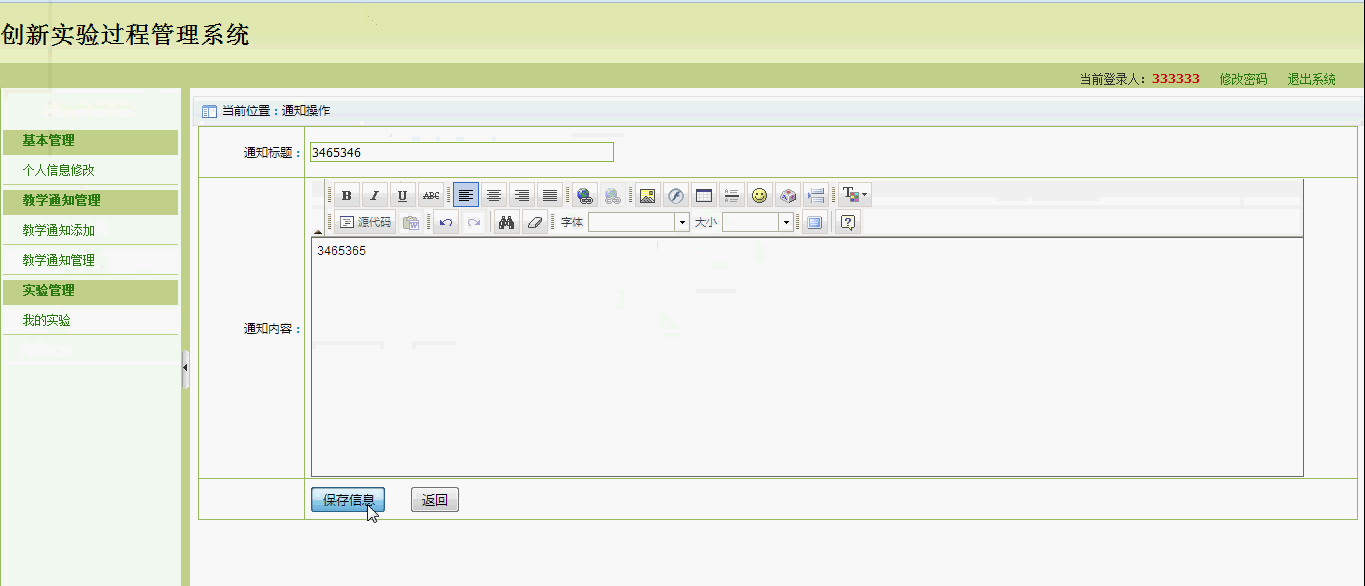Open the editor help icon
Viewport: 1365px width, 586px height.
[x=848, y=222]
